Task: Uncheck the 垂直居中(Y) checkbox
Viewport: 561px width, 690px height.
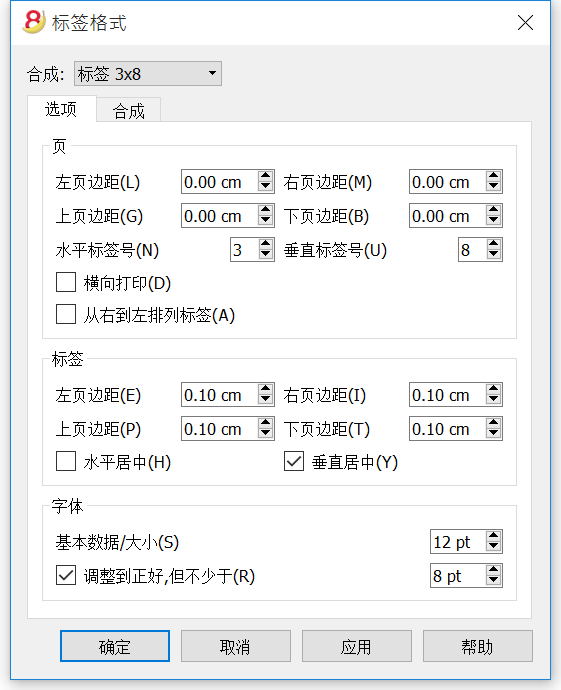Action: pyautogui.click(x=294, y=461)
